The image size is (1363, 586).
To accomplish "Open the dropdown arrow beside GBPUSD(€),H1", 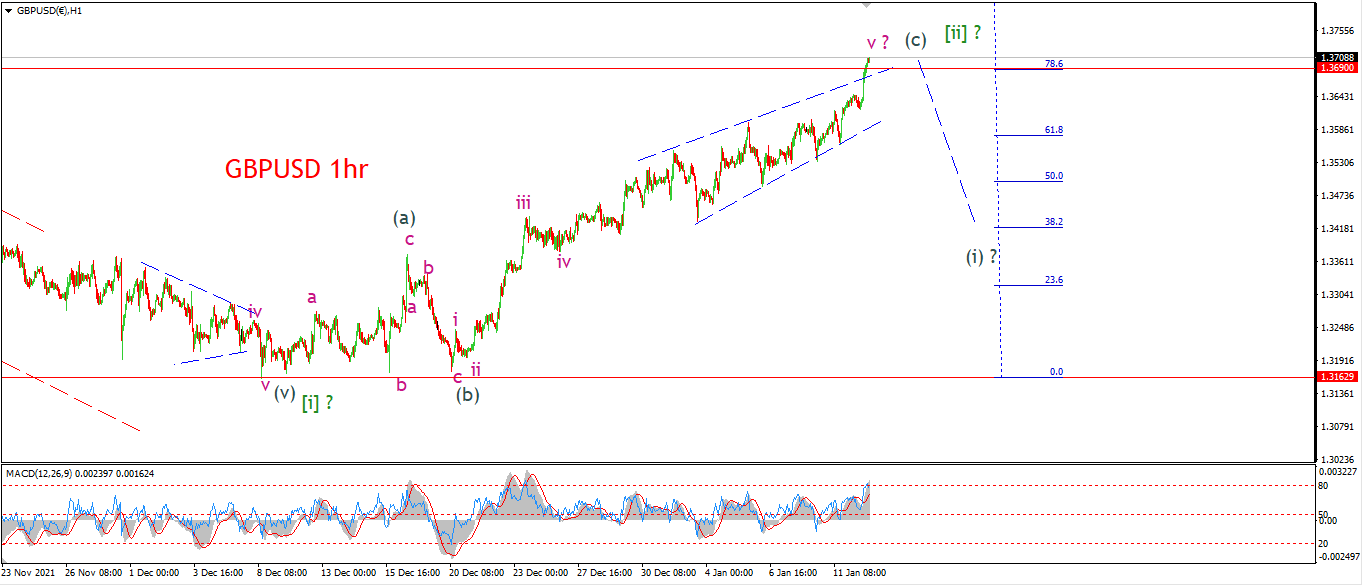I will click(x=8, y=8).
